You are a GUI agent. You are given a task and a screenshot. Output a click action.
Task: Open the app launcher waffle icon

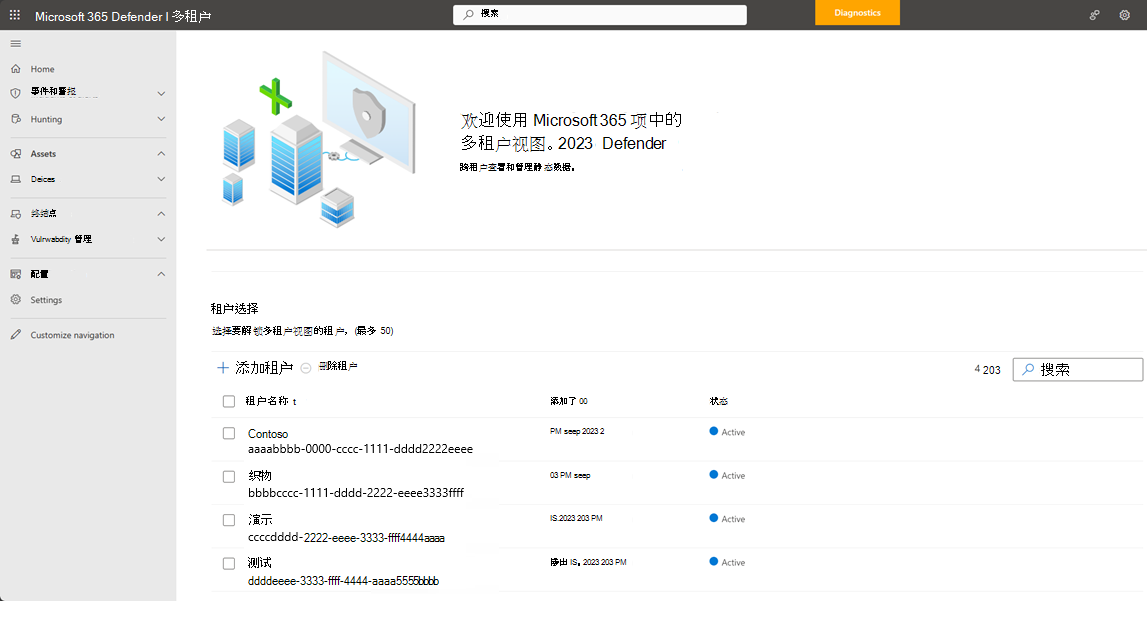tap(15, 15)
